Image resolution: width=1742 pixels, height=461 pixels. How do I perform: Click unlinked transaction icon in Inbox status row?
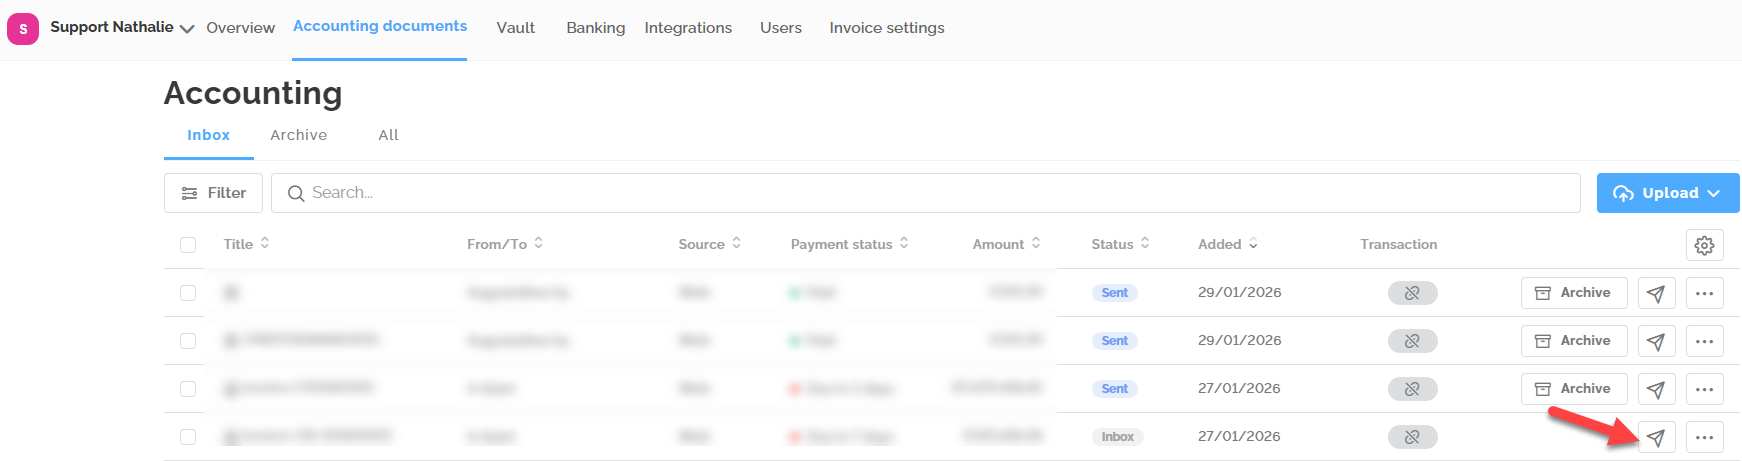click(x=1412, y=437)
